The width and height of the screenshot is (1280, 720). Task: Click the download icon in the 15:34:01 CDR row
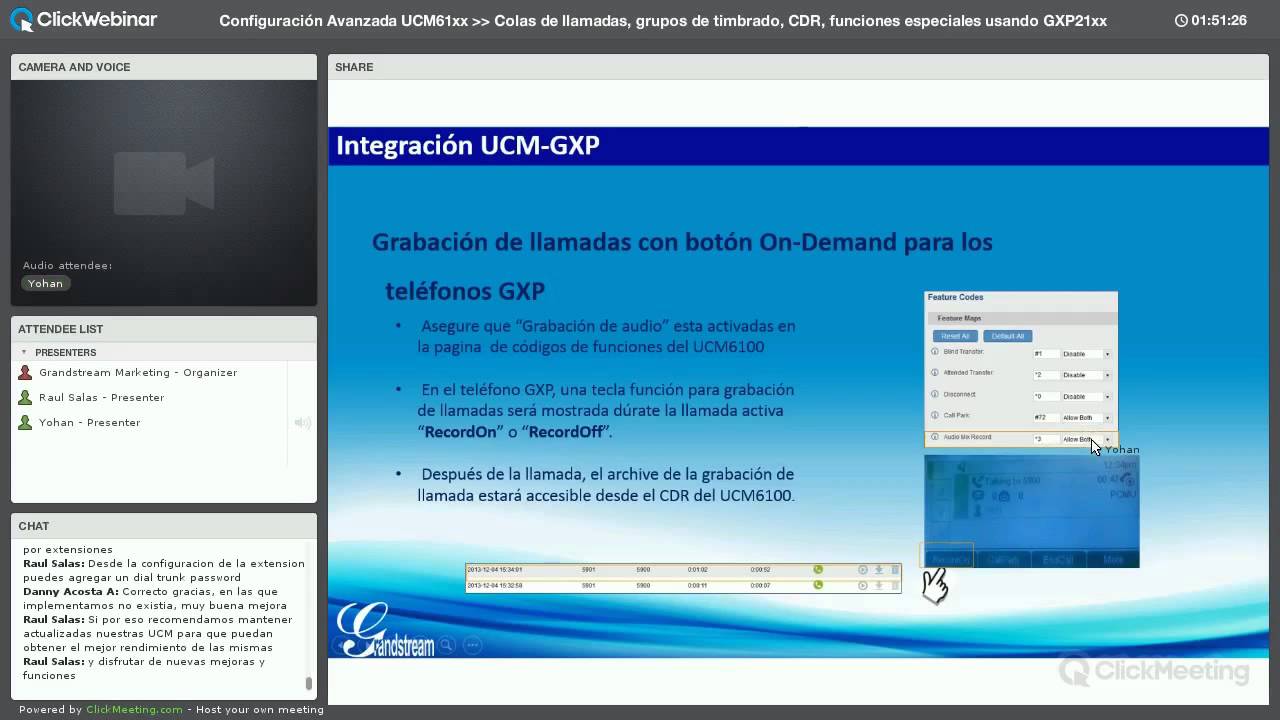(x=879, y=570)
